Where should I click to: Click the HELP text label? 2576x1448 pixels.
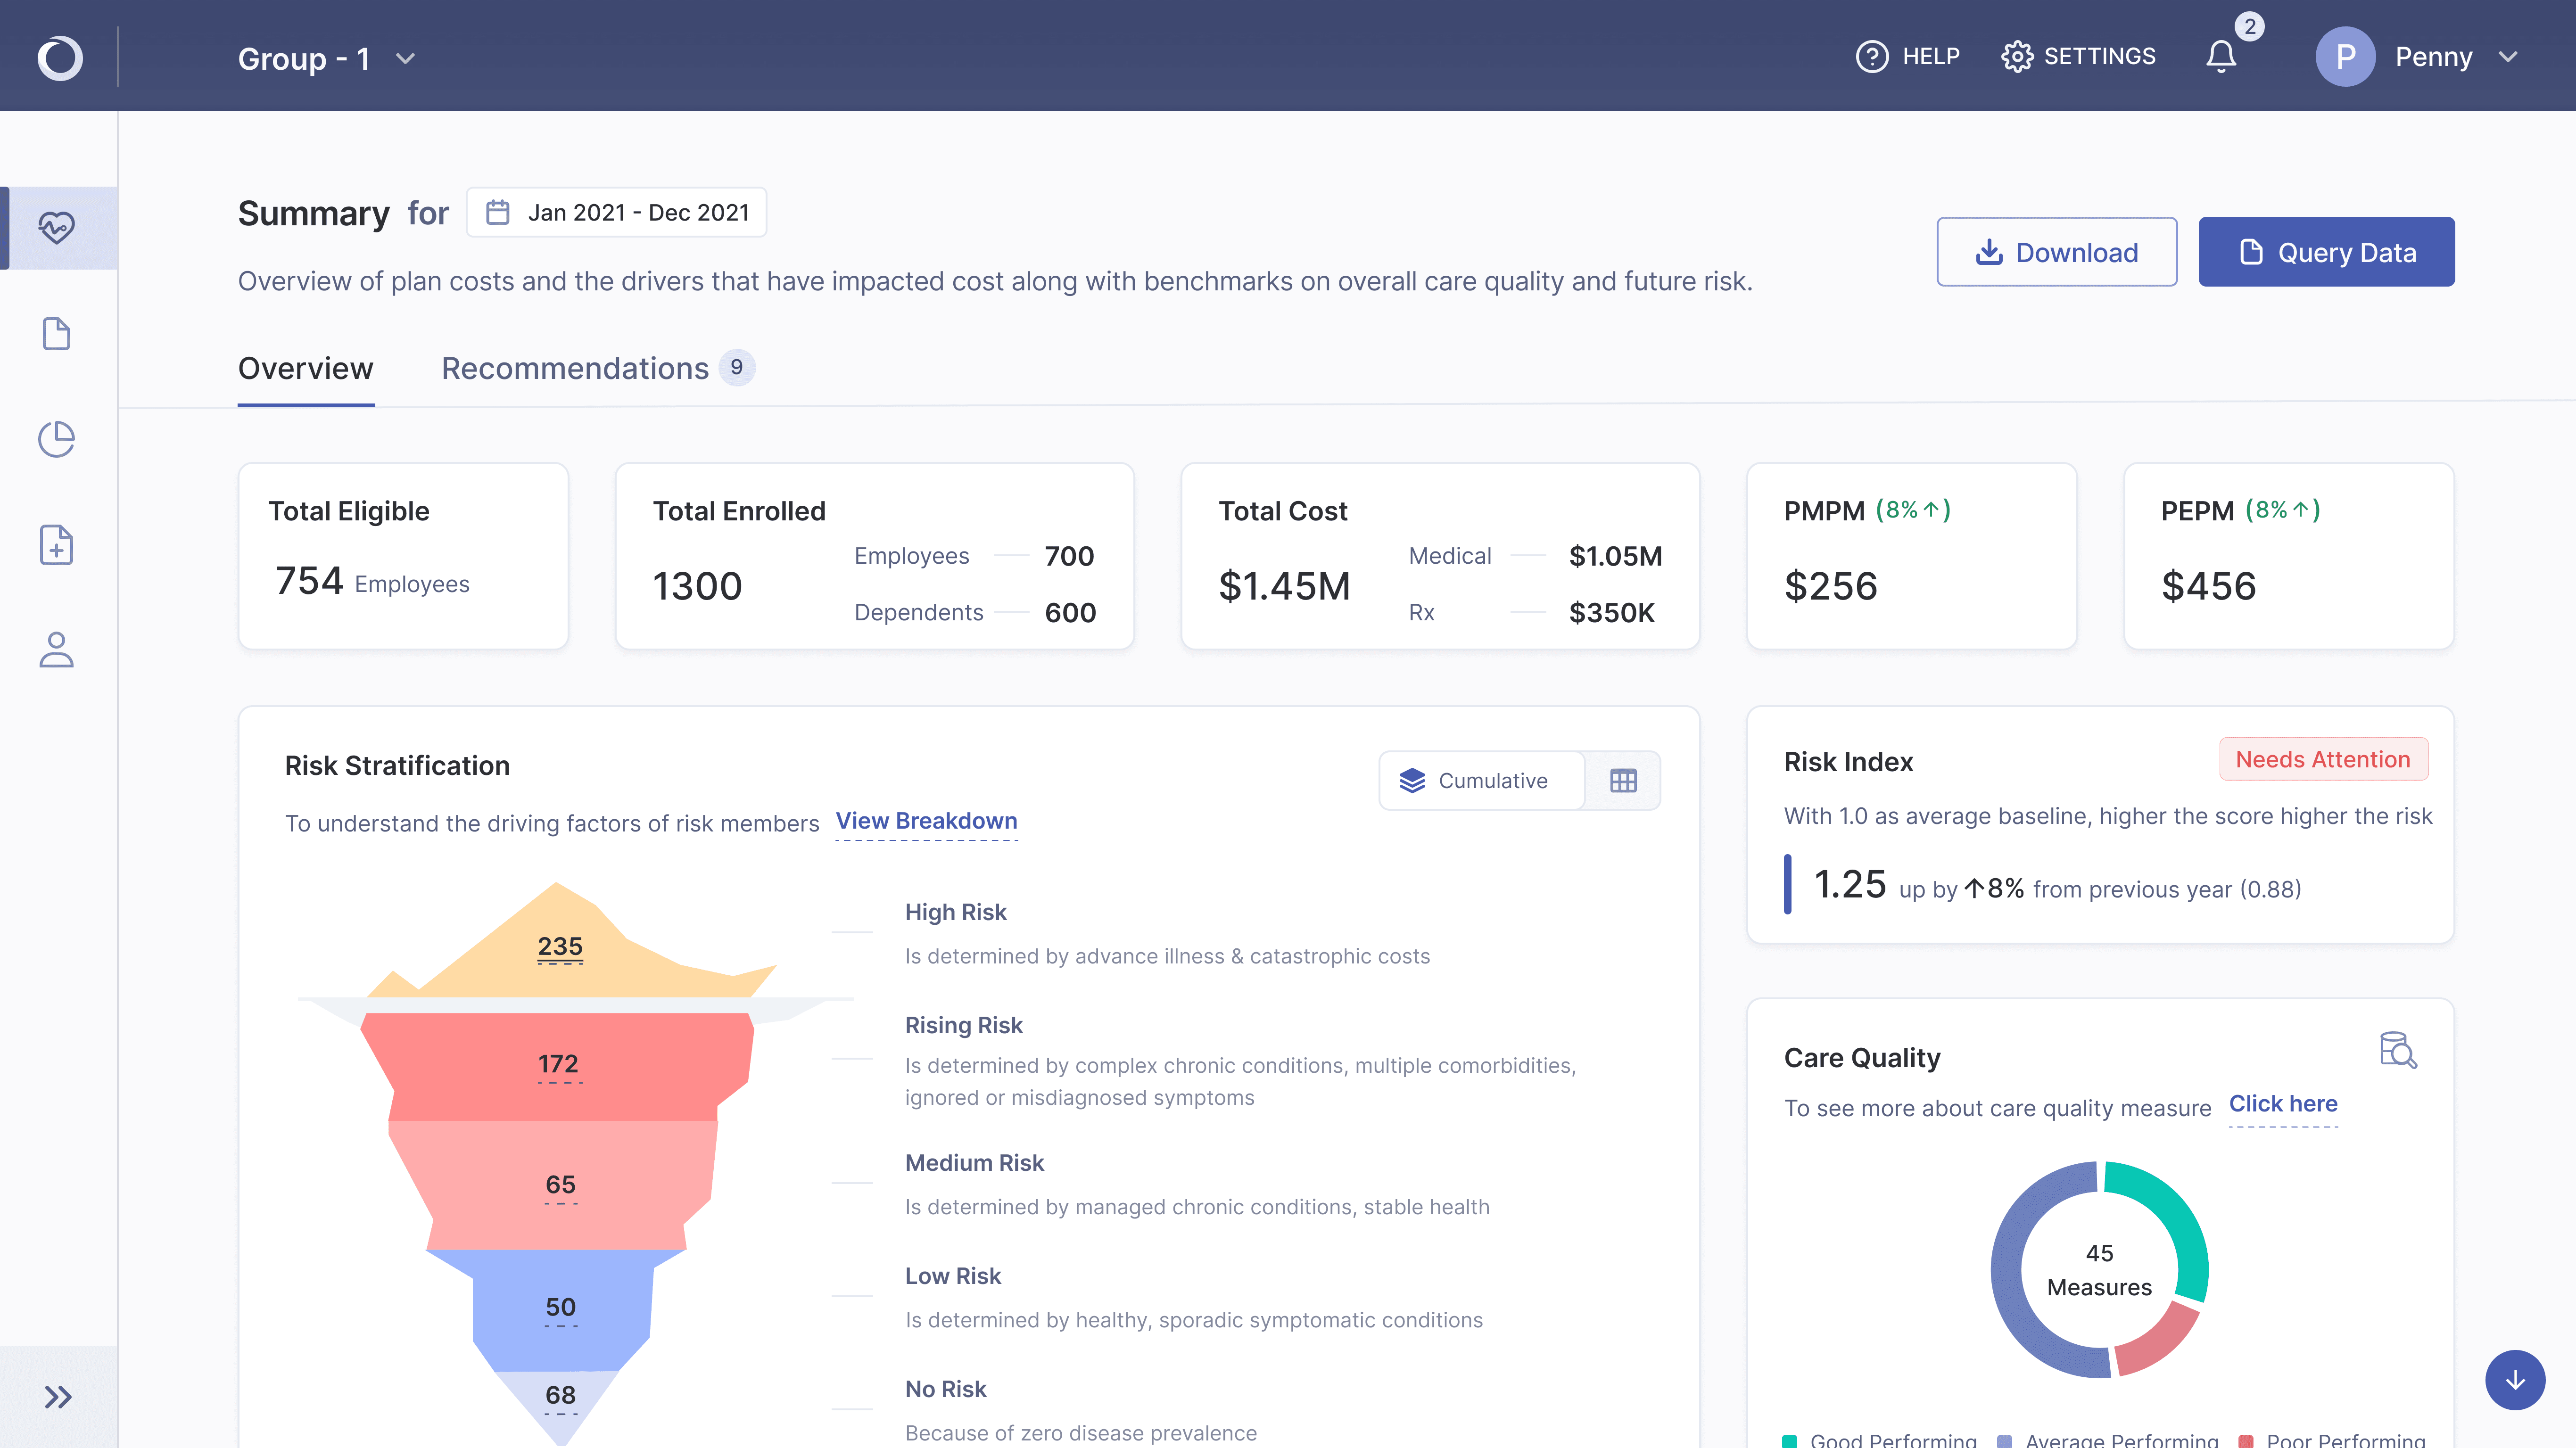click(x=1930, y=57)
